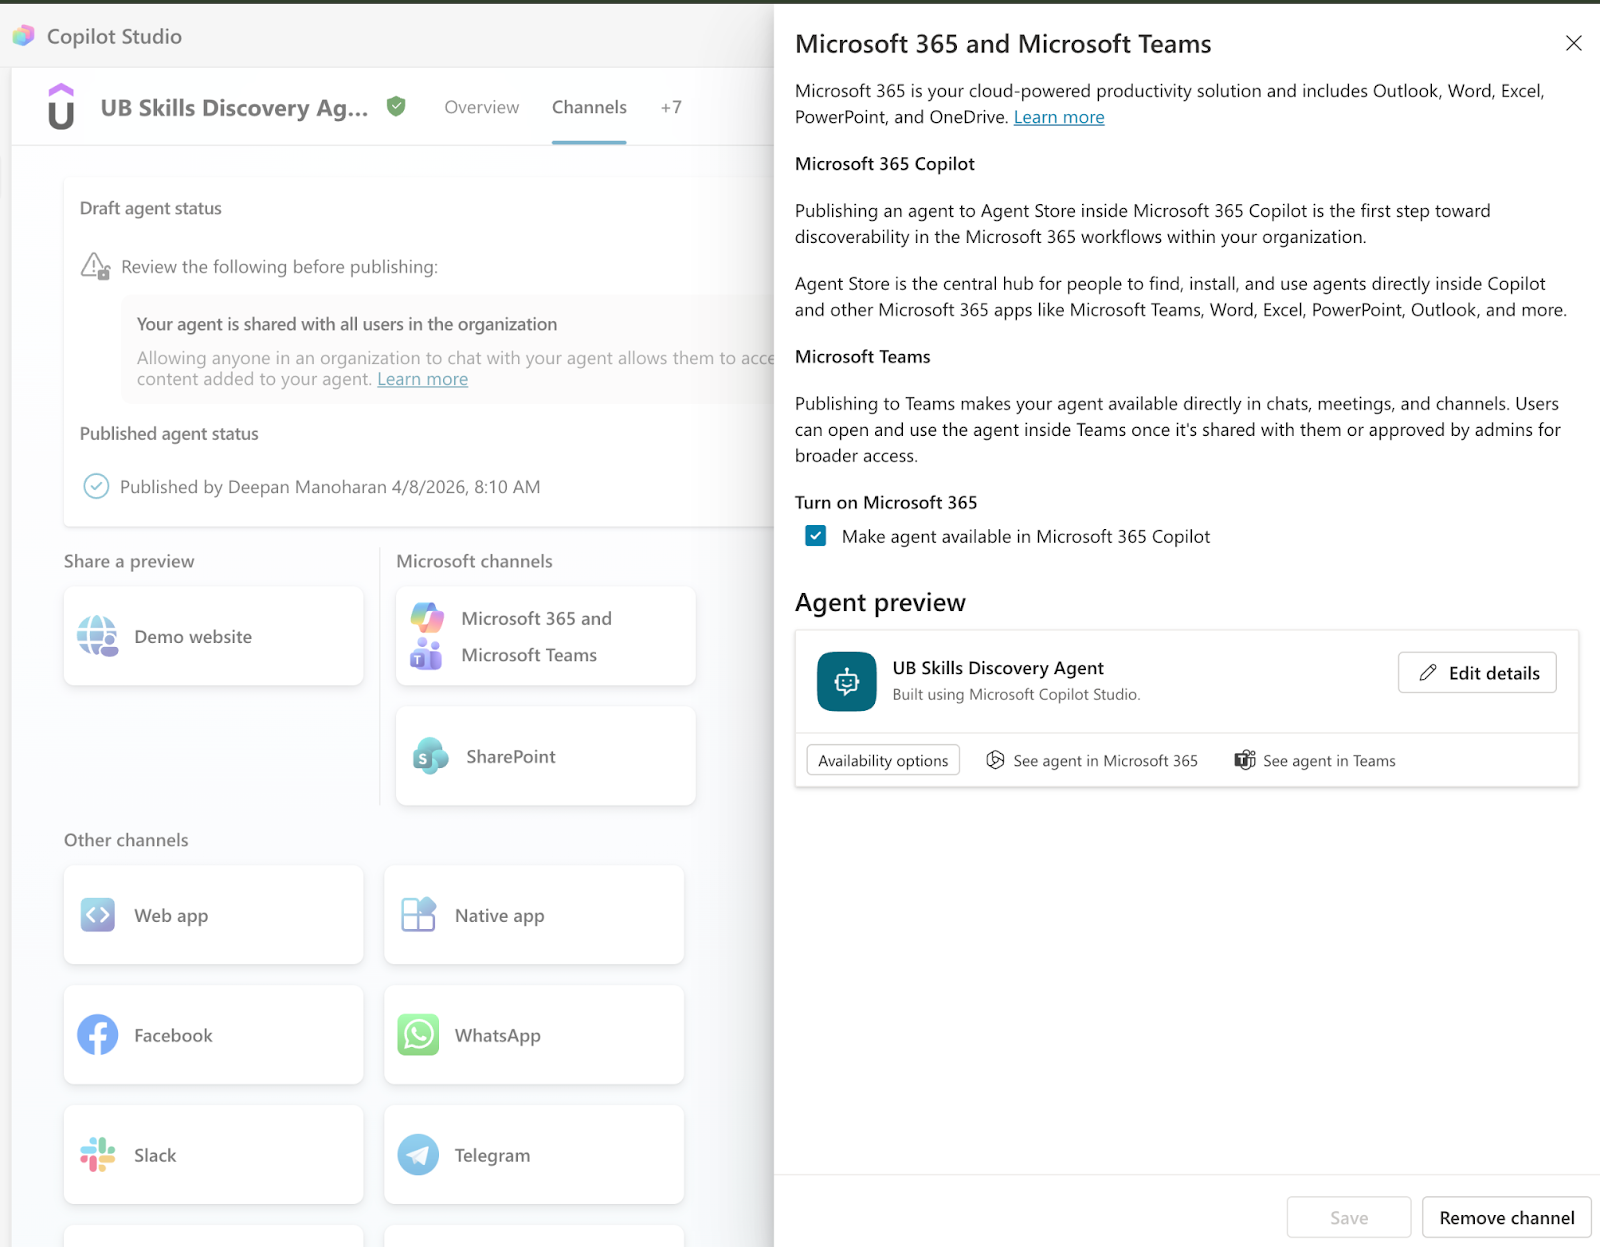Click the UB Skills Discovery agent avatar icon
The image size is (1600, 1247).
pos(61,107)
